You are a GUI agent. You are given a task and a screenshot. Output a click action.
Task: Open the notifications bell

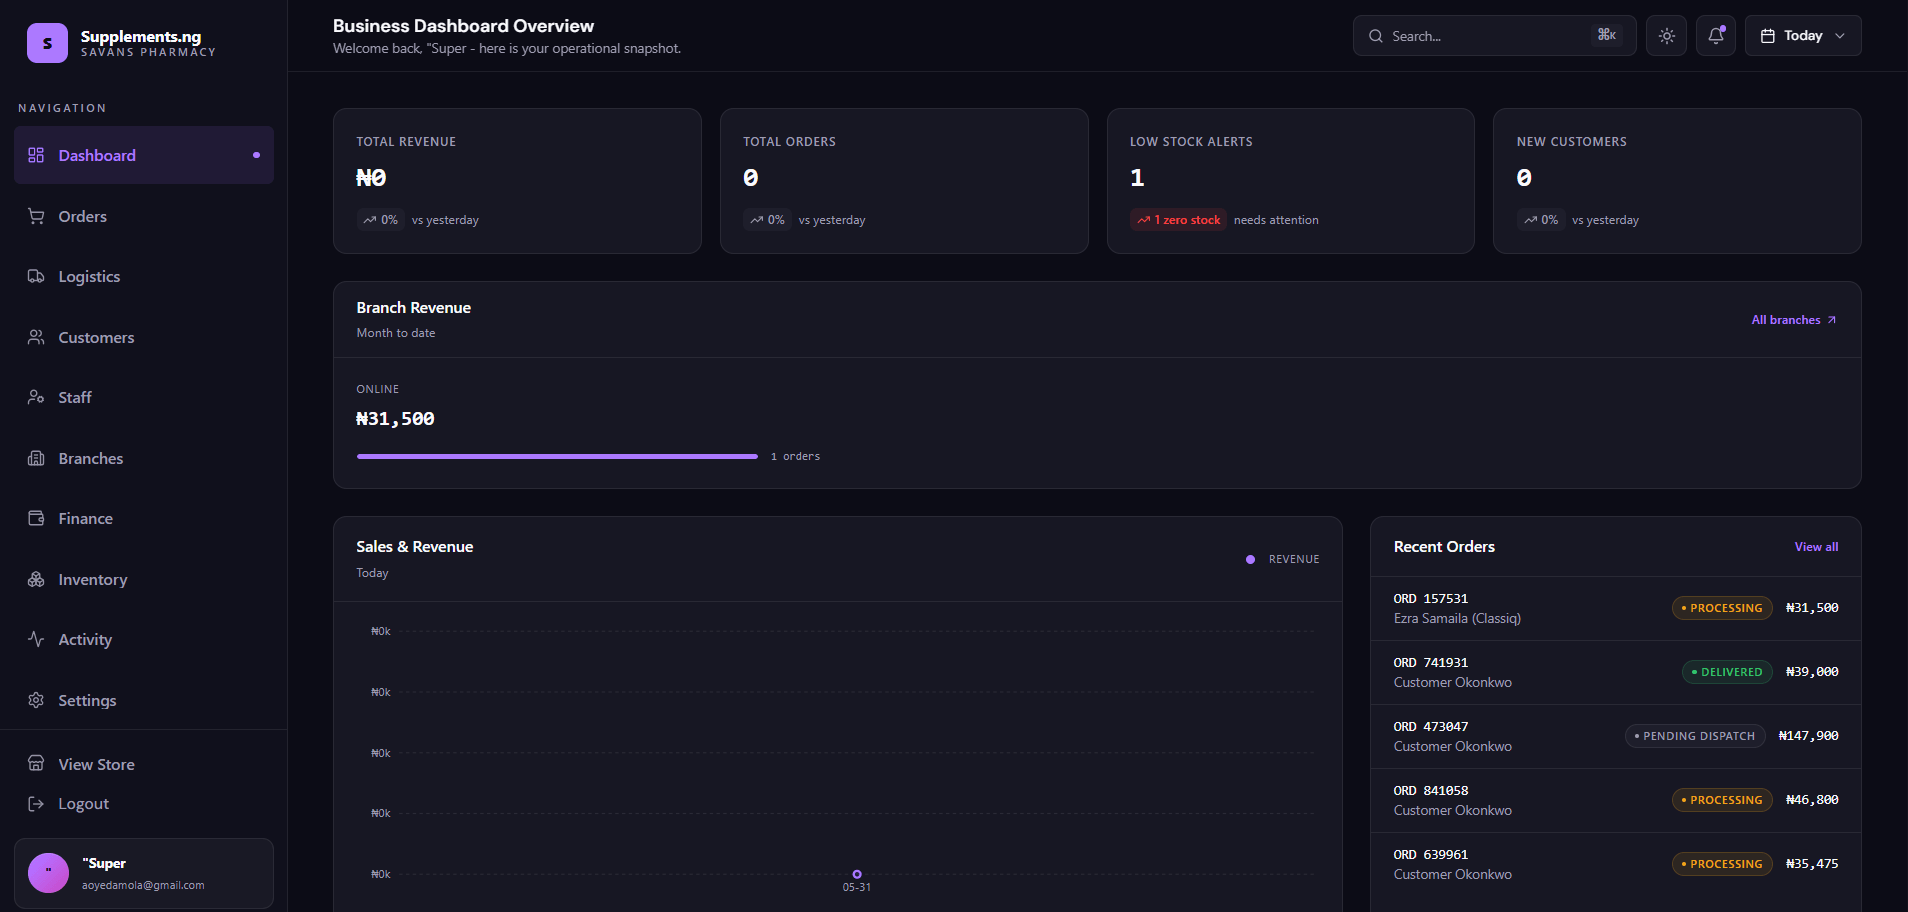tap(1716, 35)
